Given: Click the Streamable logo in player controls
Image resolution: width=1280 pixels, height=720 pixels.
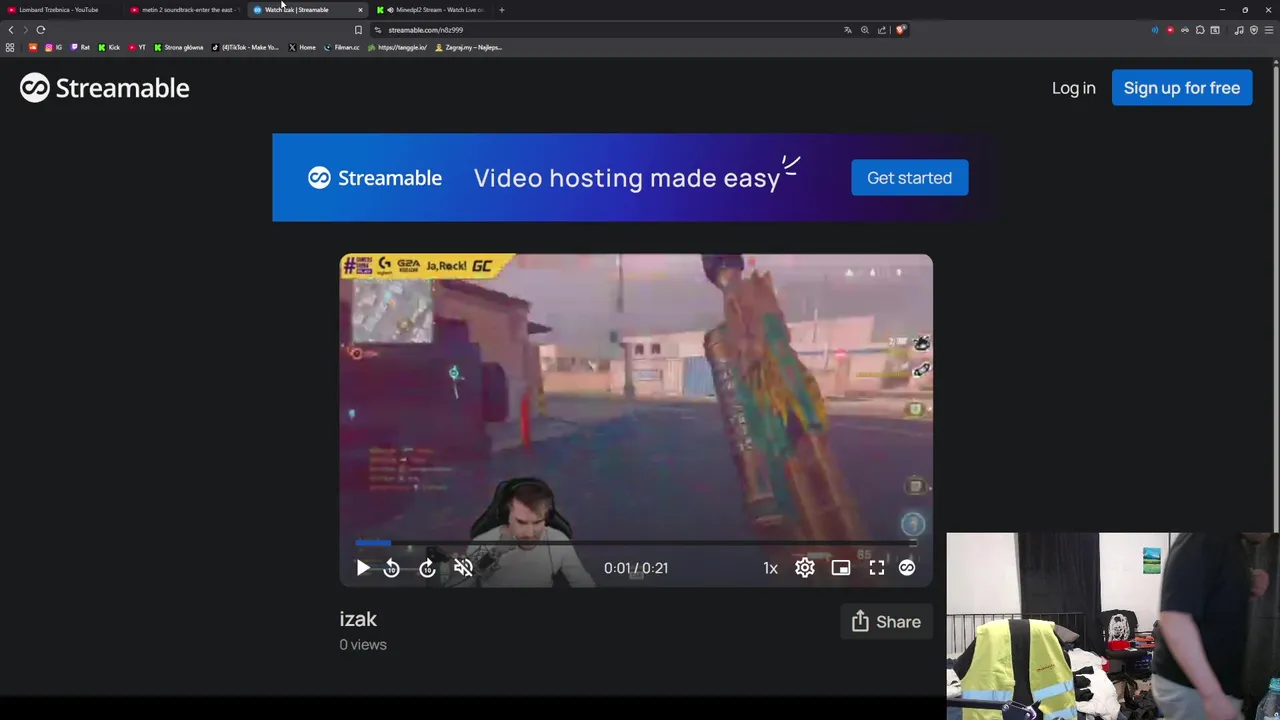Looking at the screenshot, I should pos(907,568).
